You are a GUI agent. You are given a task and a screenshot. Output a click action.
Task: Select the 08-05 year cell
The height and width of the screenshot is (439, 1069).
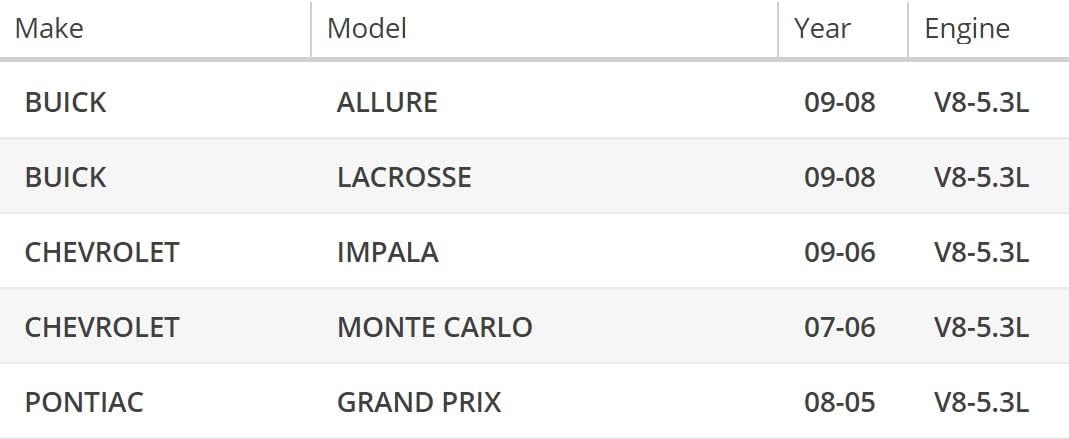[x=839, y=402]
